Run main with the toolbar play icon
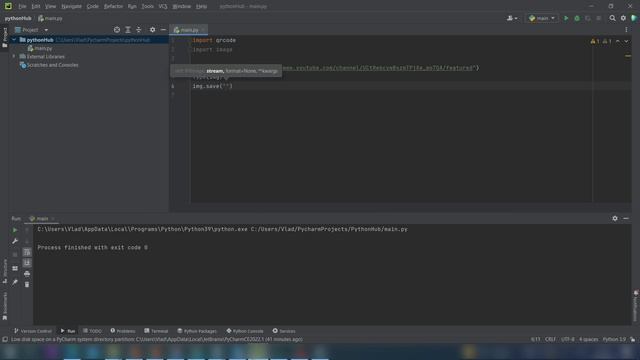Image resolution: width=640 pixels, height=360 pixels. [566, 18]
